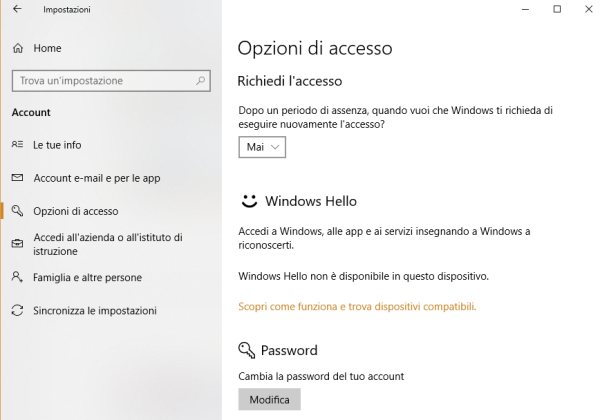Click the back arrow icon
600x420 pixels.
[17, 9]
